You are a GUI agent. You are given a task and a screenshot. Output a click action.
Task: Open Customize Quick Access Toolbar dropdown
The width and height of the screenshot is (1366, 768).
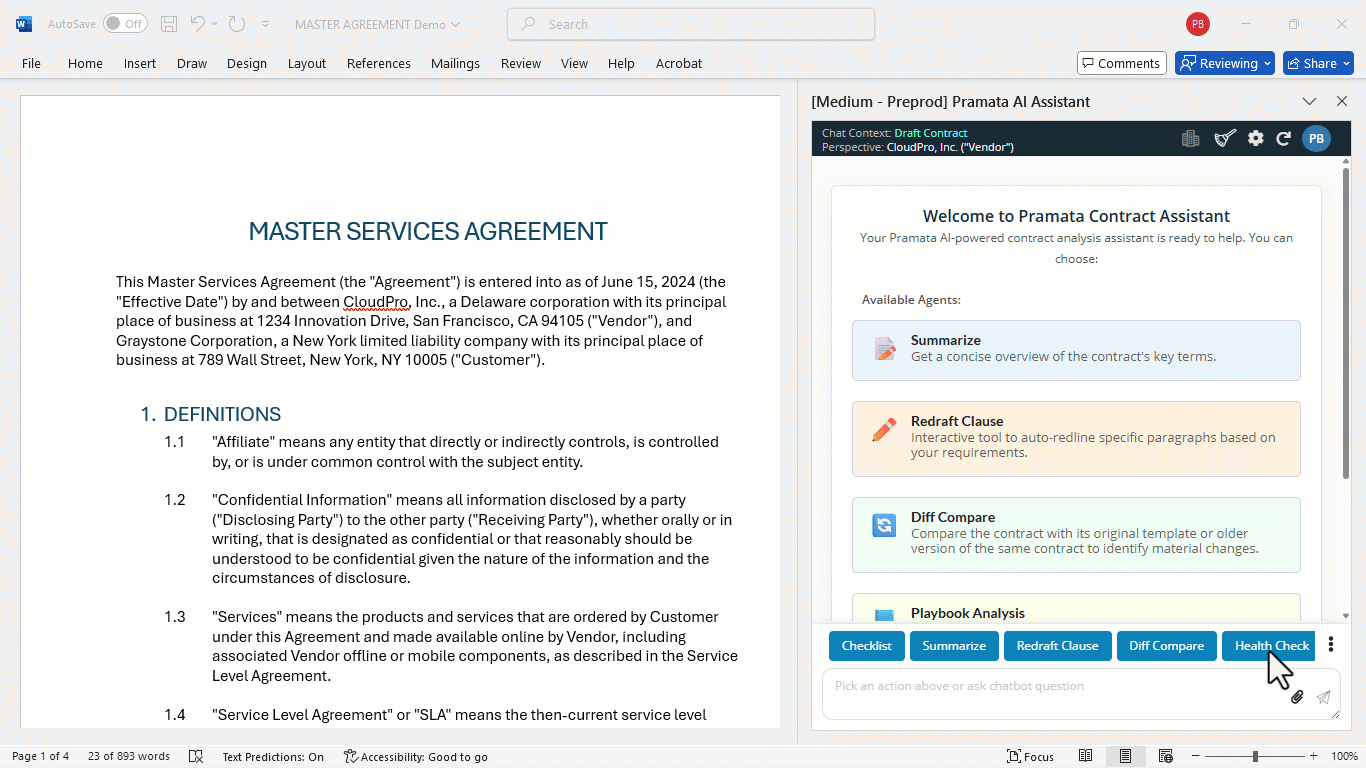pyautogui.click(x=265, y=24)
